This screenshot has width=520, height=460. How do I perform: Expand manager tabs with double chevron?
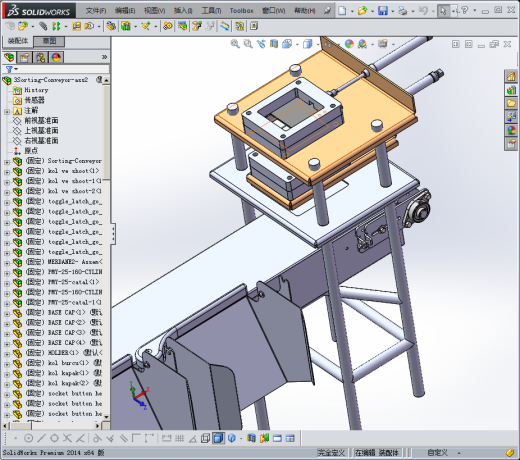(x=104, y=57)
